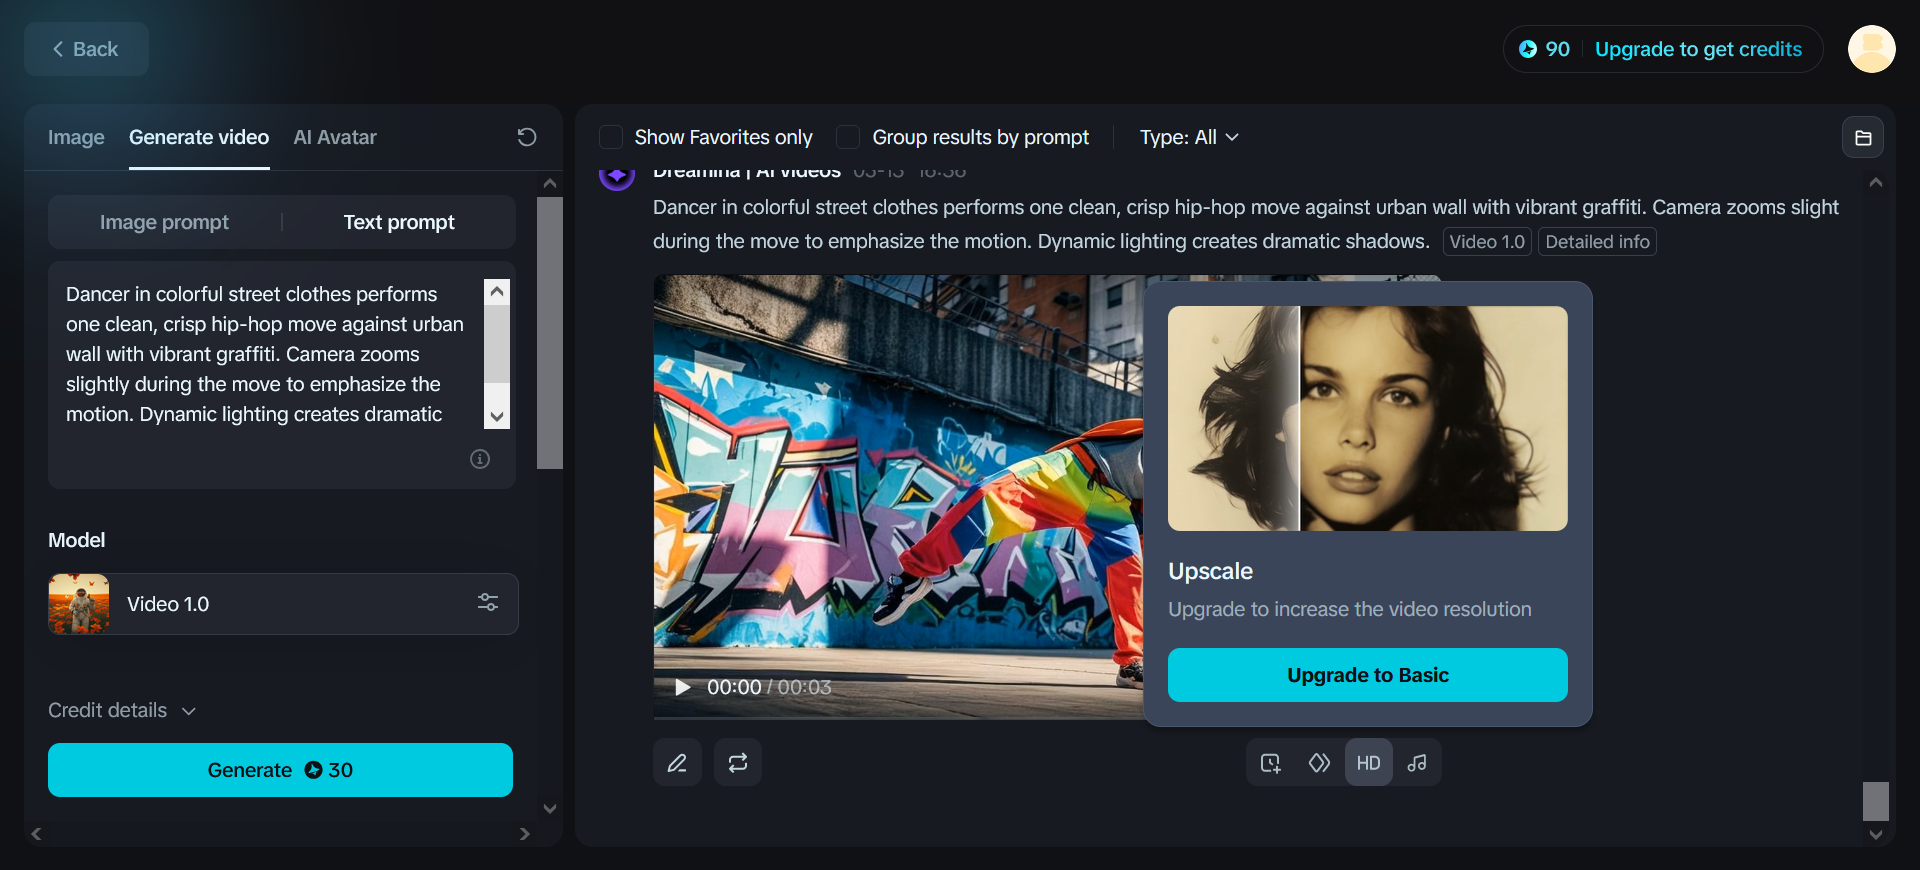This screenshot has width=1920, height=870.
Task: Click results area scrollbar thumb
Action: (x=1876, y=801)
